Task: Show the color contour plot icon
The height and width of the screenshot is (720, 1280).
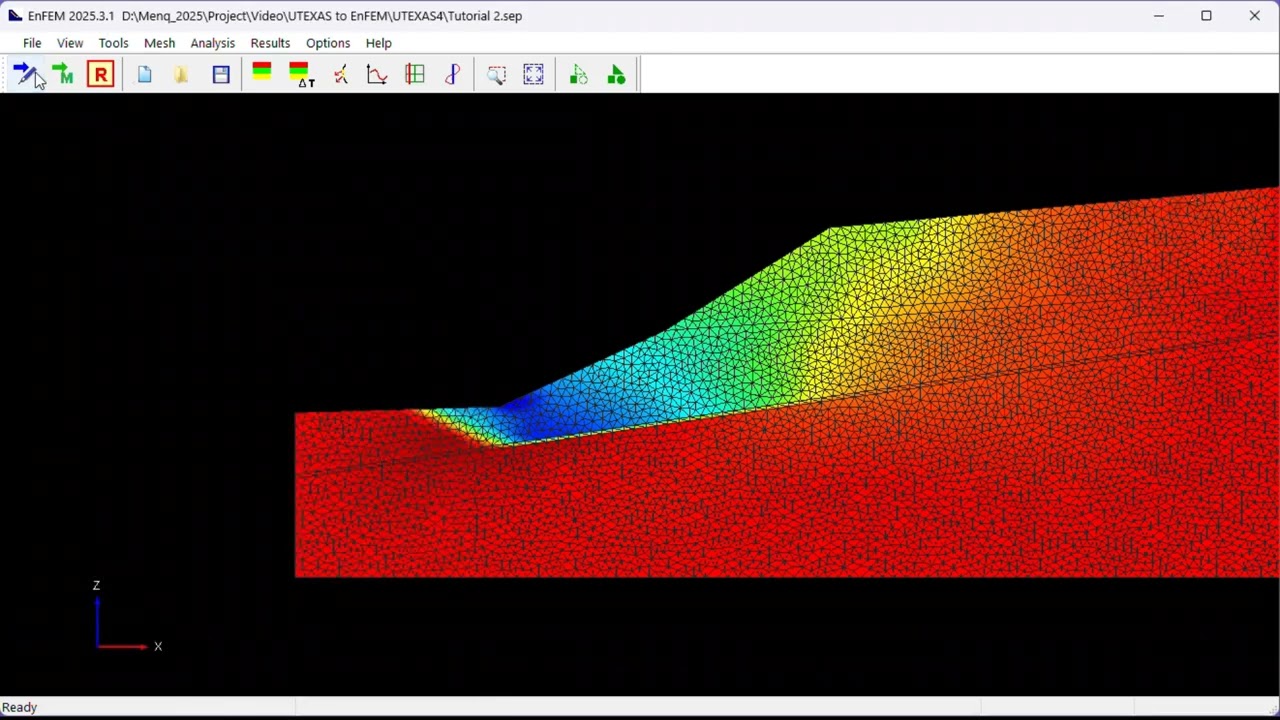Action: [262, 73]
